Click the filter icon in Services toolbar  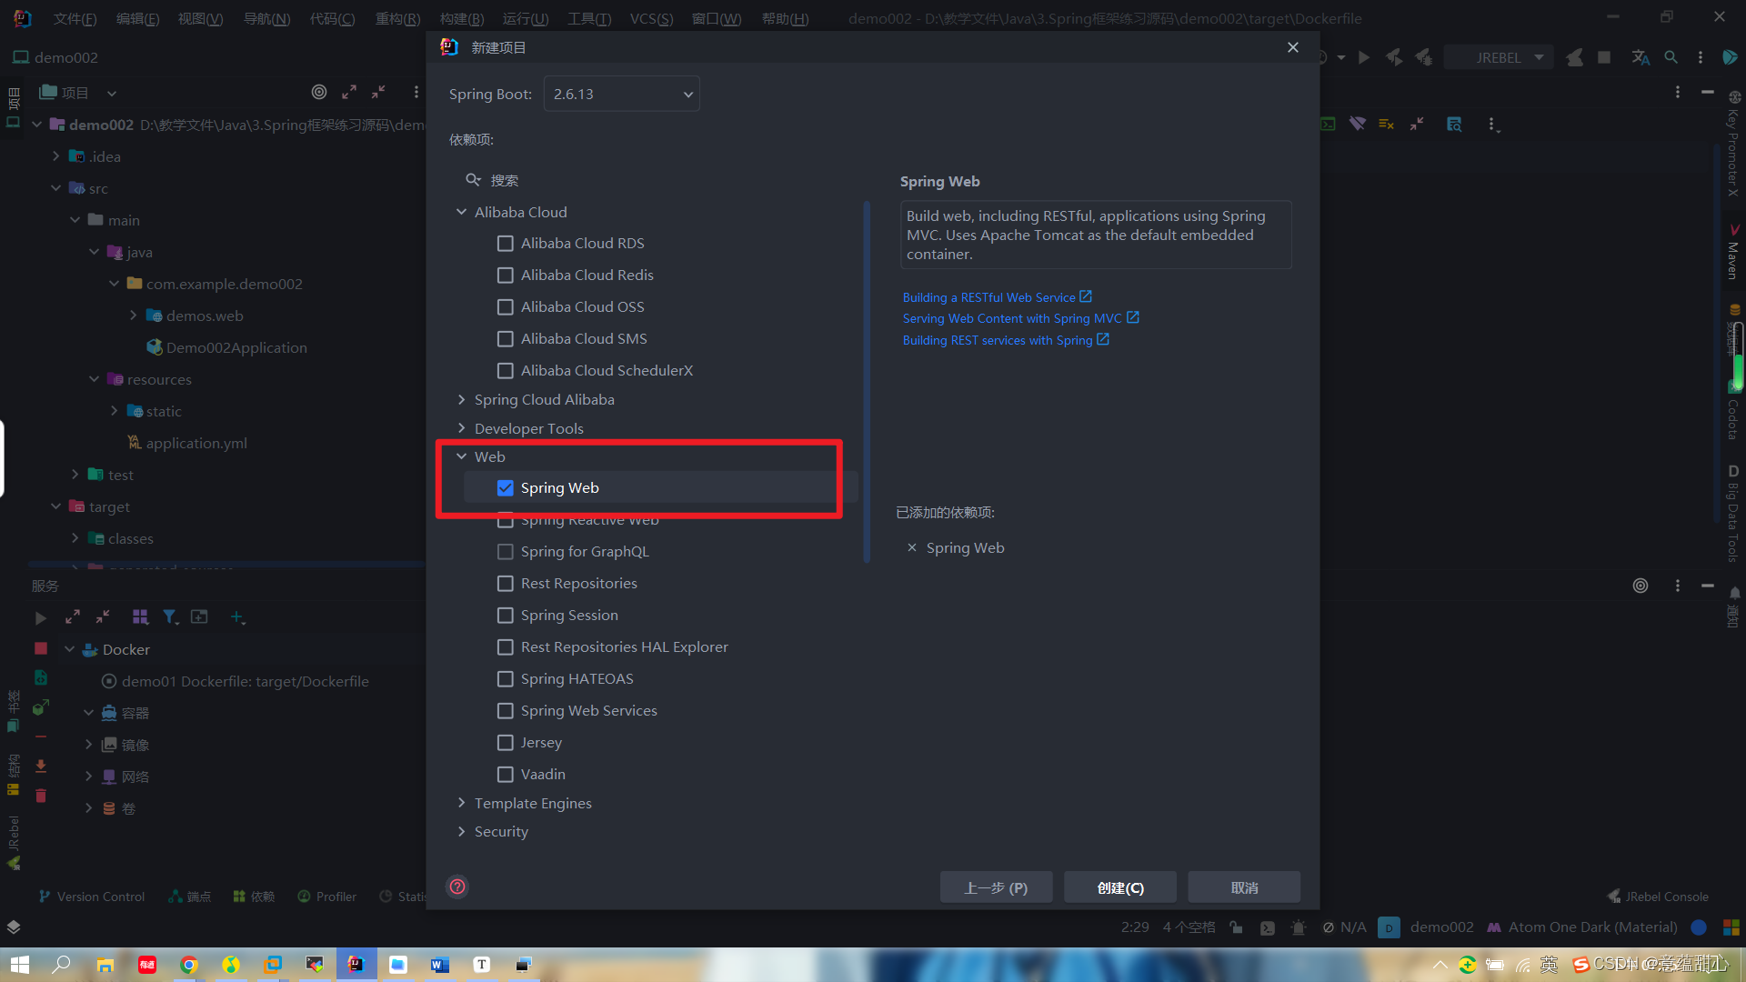(170, 617)
